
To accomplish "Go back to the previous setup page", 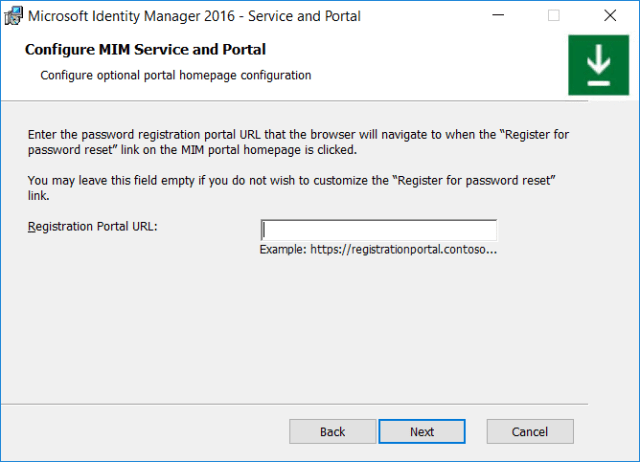I will 332,431.
